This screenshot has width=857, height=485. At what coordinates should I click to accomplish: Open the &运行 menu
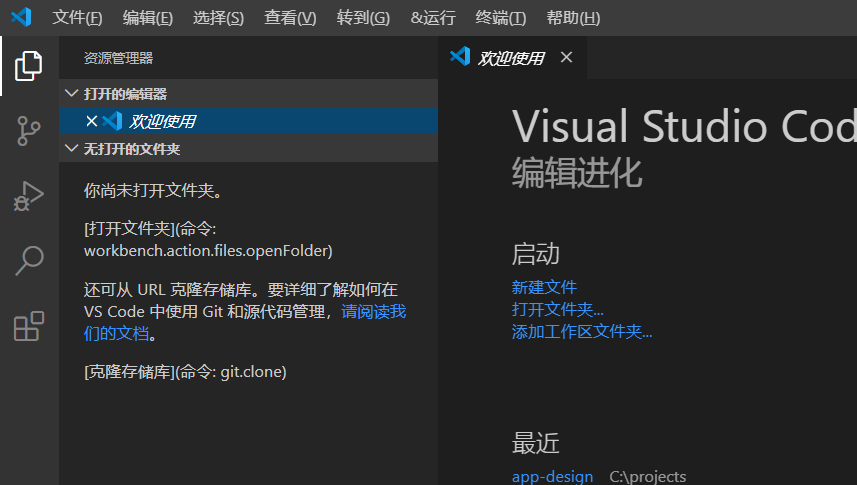(x=433, y=17)
